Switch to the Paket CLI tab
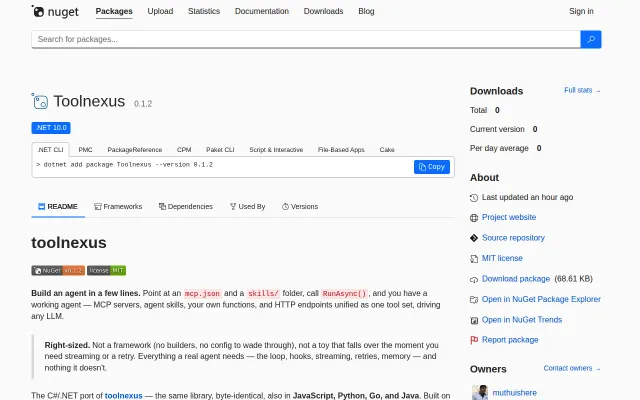Image resolution: width=640 pixels, height=400 pixels. (220, 150)
